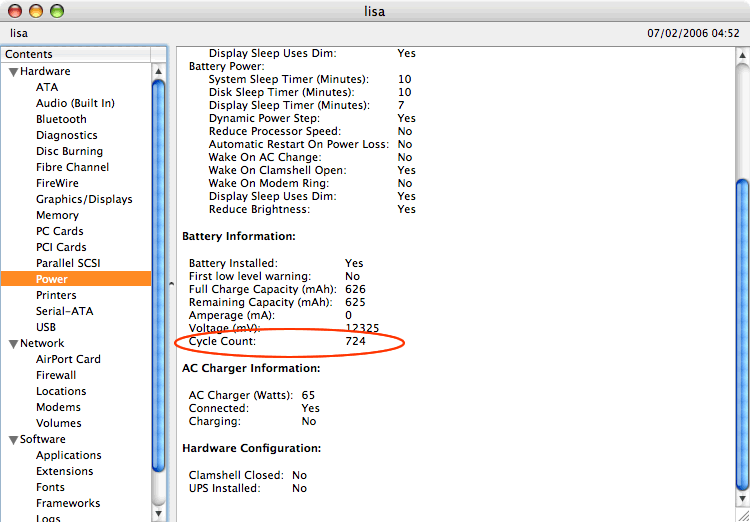Open Parallel SCSI information
Screen dimensions: 750x522
68,263
